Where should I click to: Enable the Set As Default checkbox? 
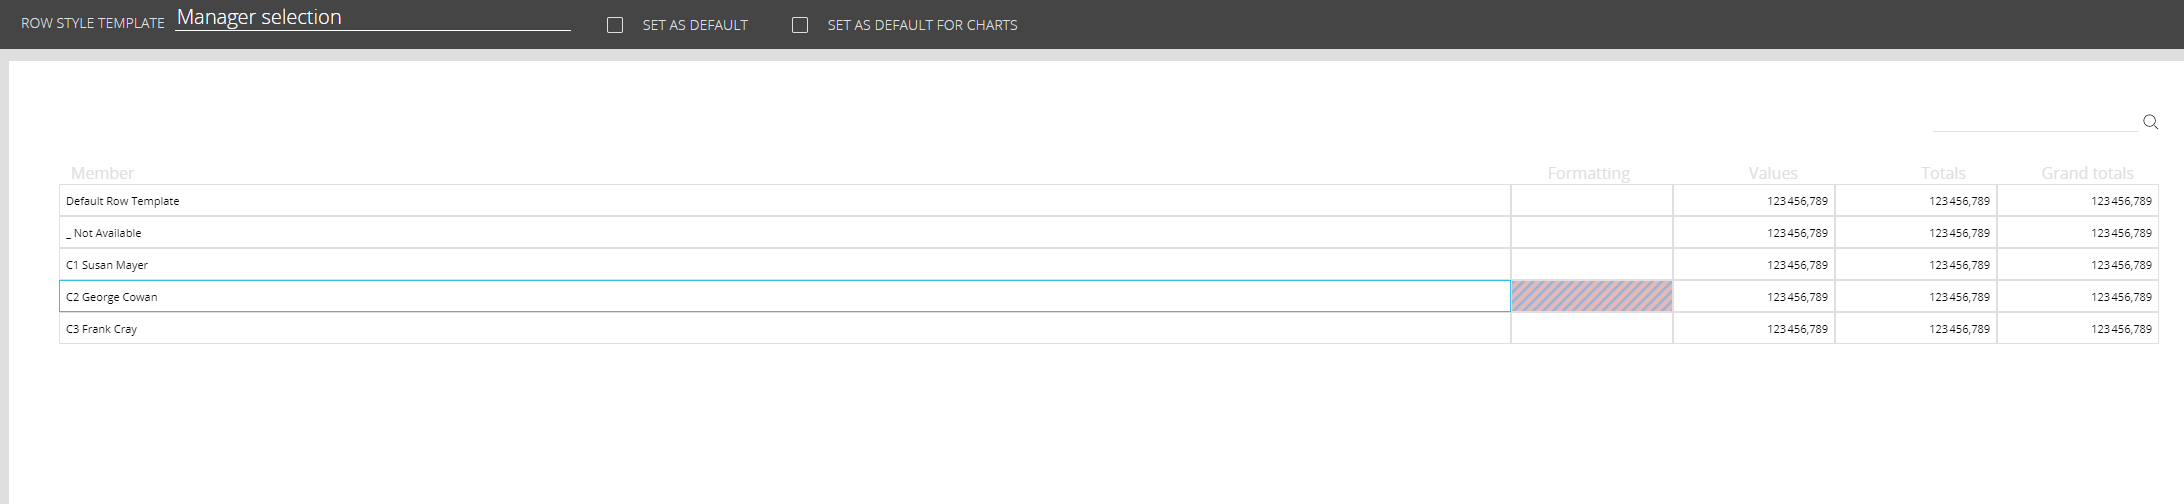pyautogui.click(x=615, y=25)
